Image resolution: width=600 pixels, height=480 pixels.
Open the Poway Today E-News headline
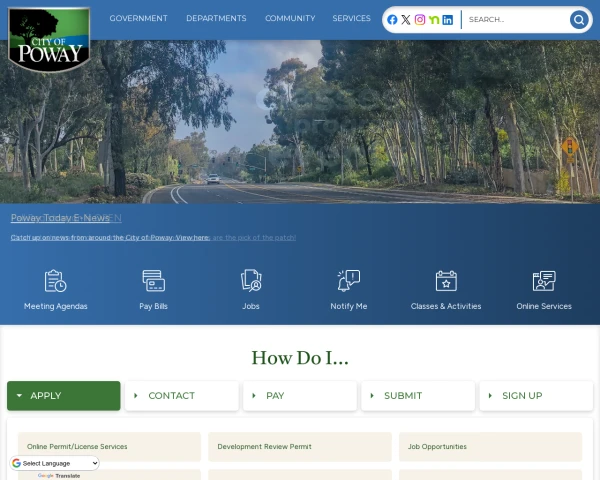60,218
